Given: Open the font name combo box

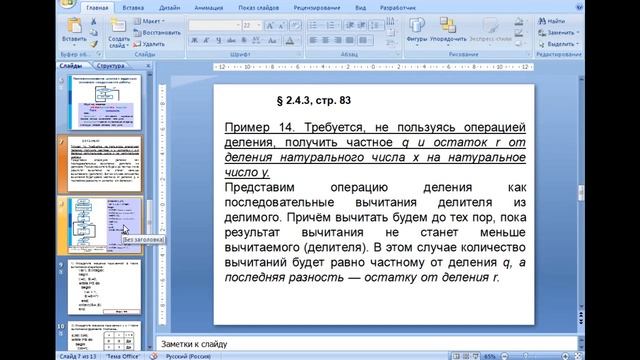Looking at the screenshot, I should pos(214,26).
